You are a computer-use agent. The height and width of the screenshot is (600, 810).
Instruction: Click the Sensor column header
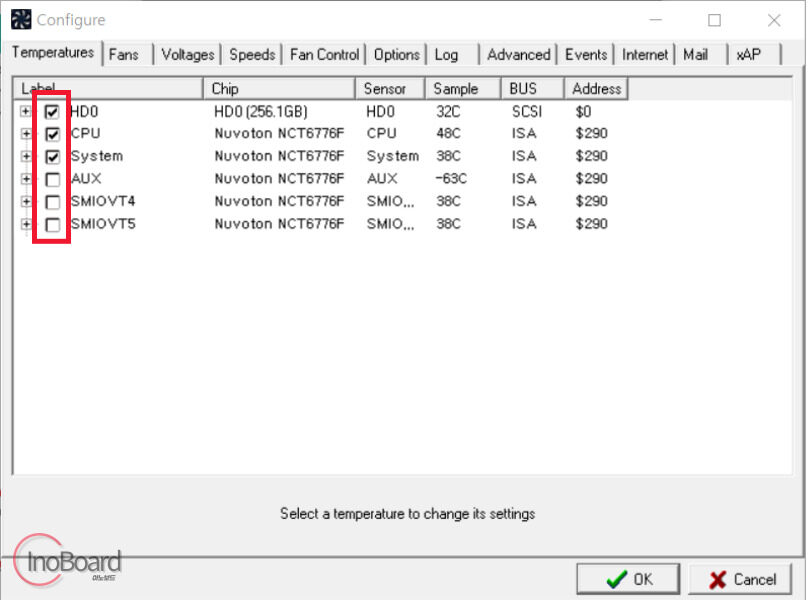point(390,88)
